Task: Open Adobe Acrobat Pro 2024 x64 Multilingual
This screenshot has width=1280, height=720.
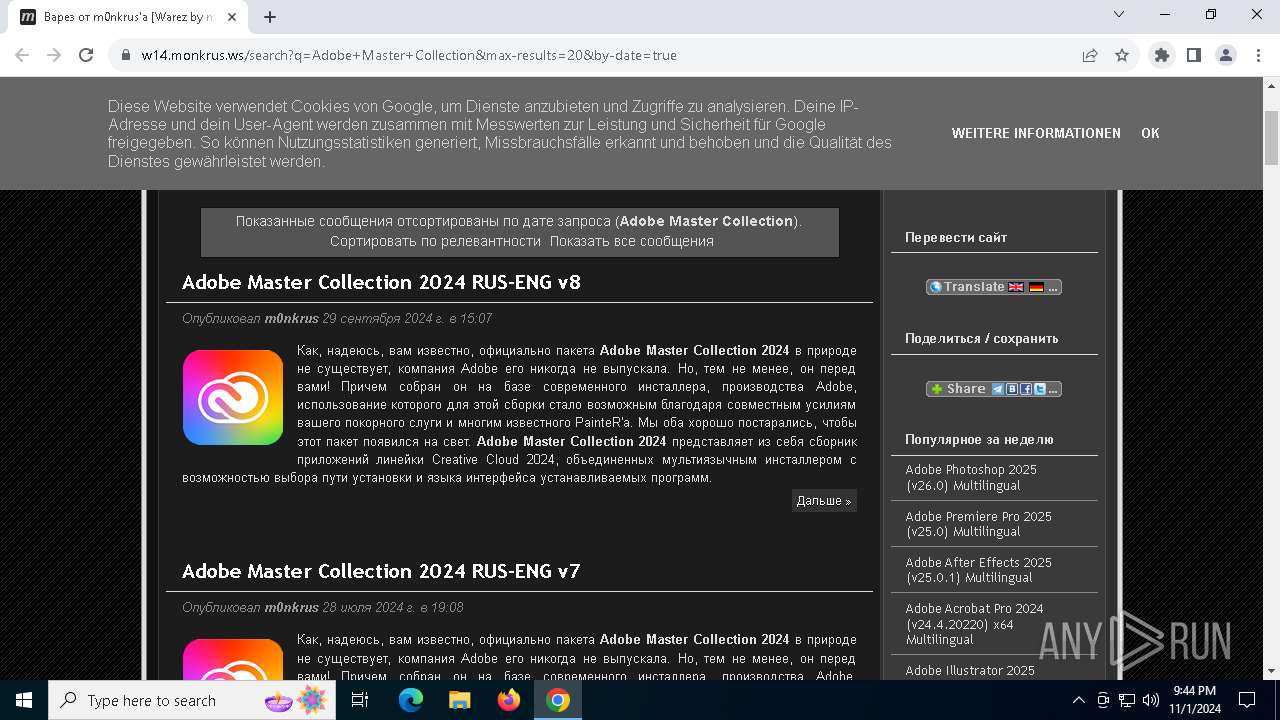Action: pyautogui.click(x=974, y=623)
